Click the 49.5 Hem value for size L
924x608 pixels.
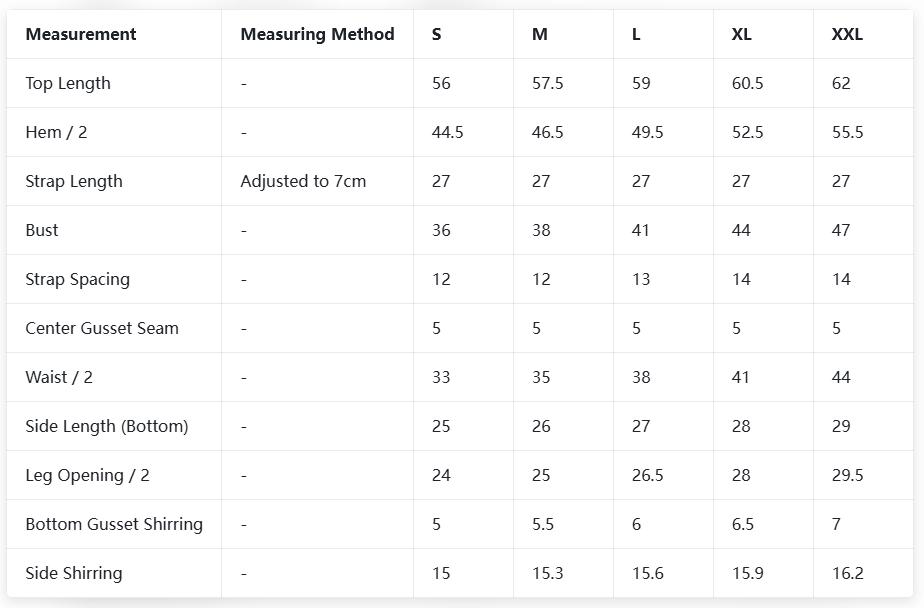(x=647, y=132)
